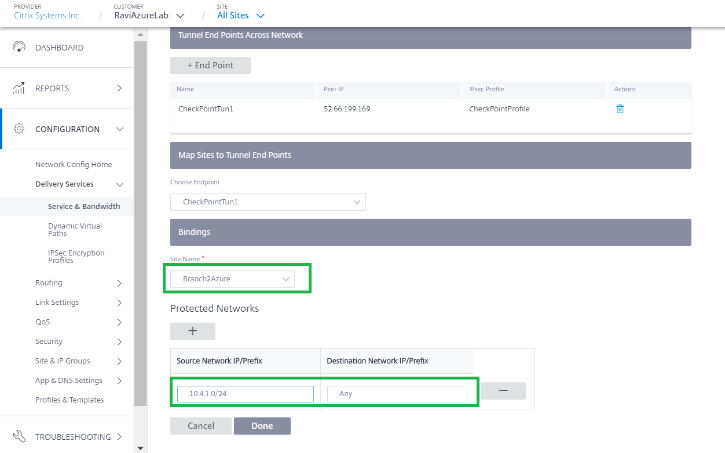Expand the Reports menu chevron
The width and height of the screenshot is (725, 453).
coord(119,88)
